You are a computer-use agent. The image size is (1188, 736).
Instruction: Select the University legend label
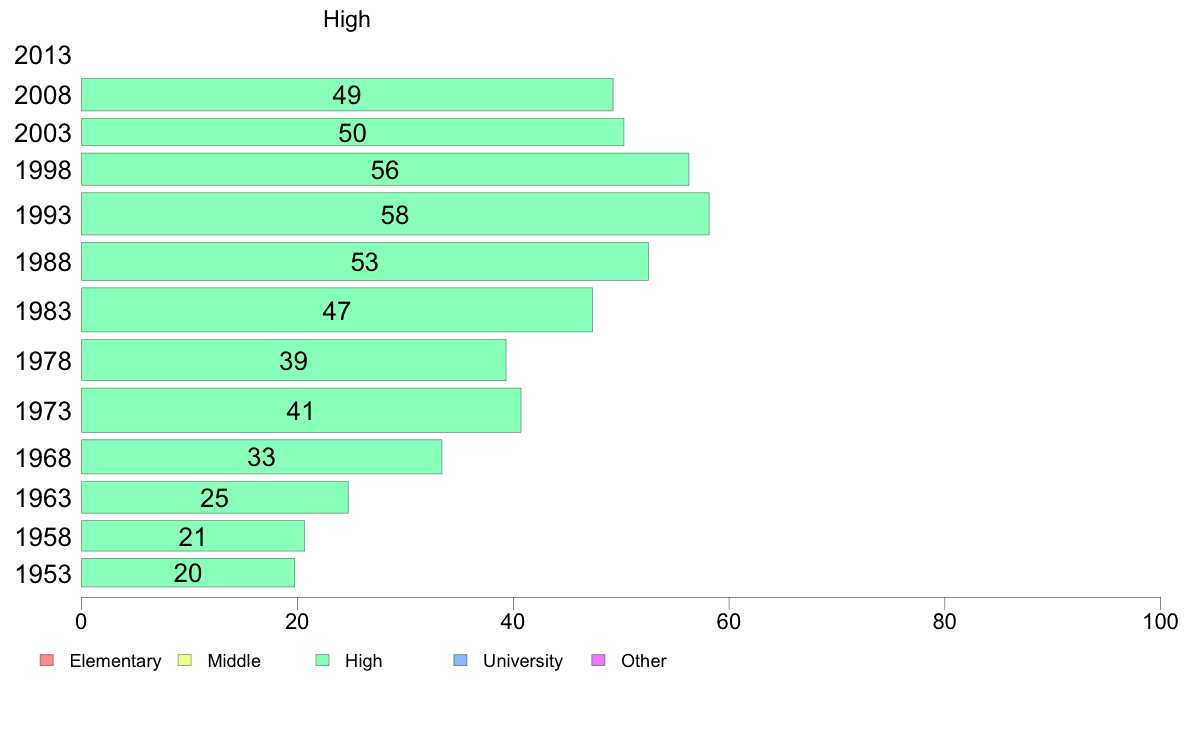tap(523, 661)
